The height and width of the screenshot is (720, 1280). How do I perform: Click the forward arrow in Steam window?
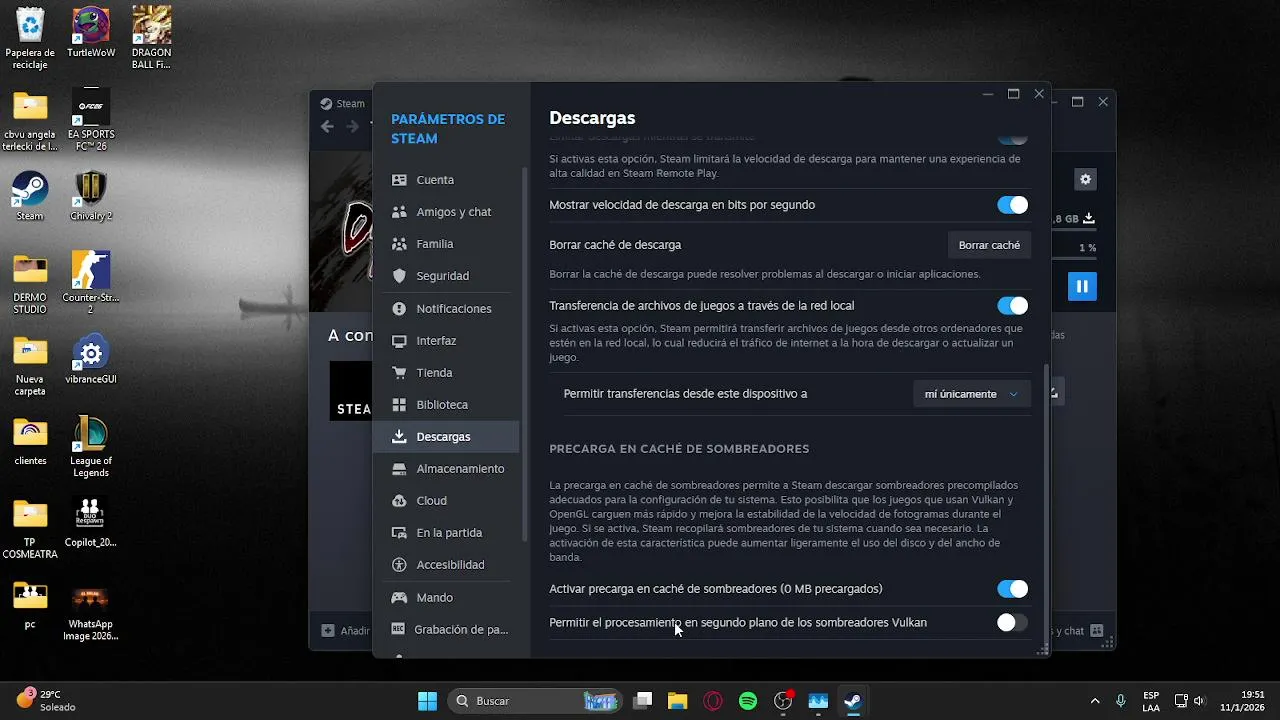point(352,126)
